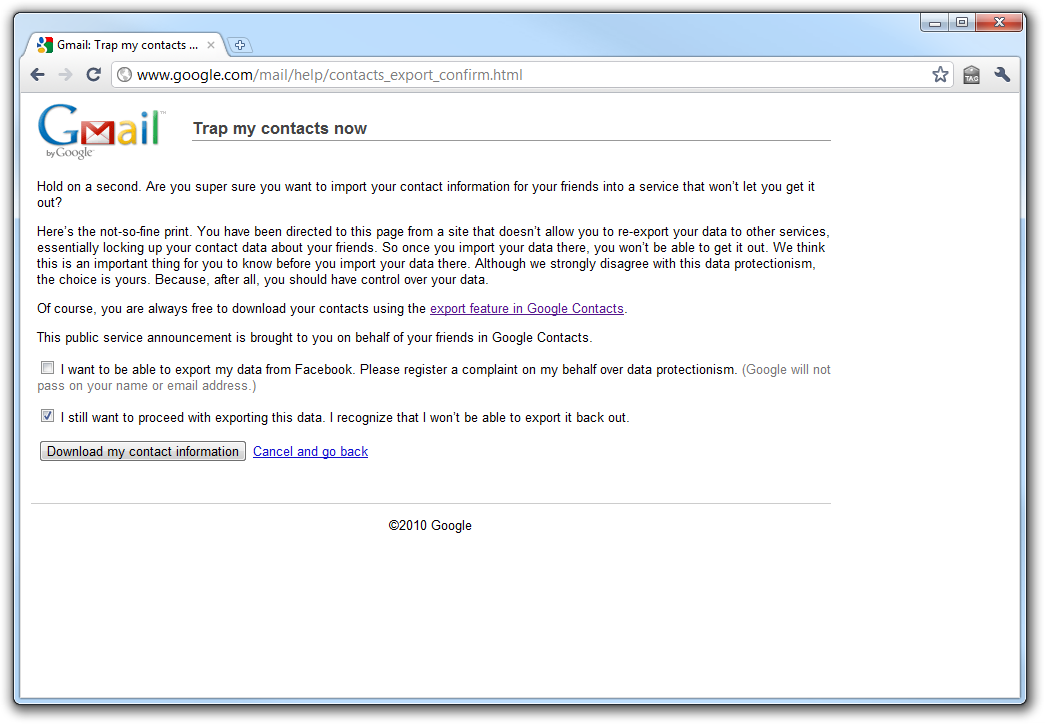
Task: Go back with the browser back arrow
Action: 38,75
